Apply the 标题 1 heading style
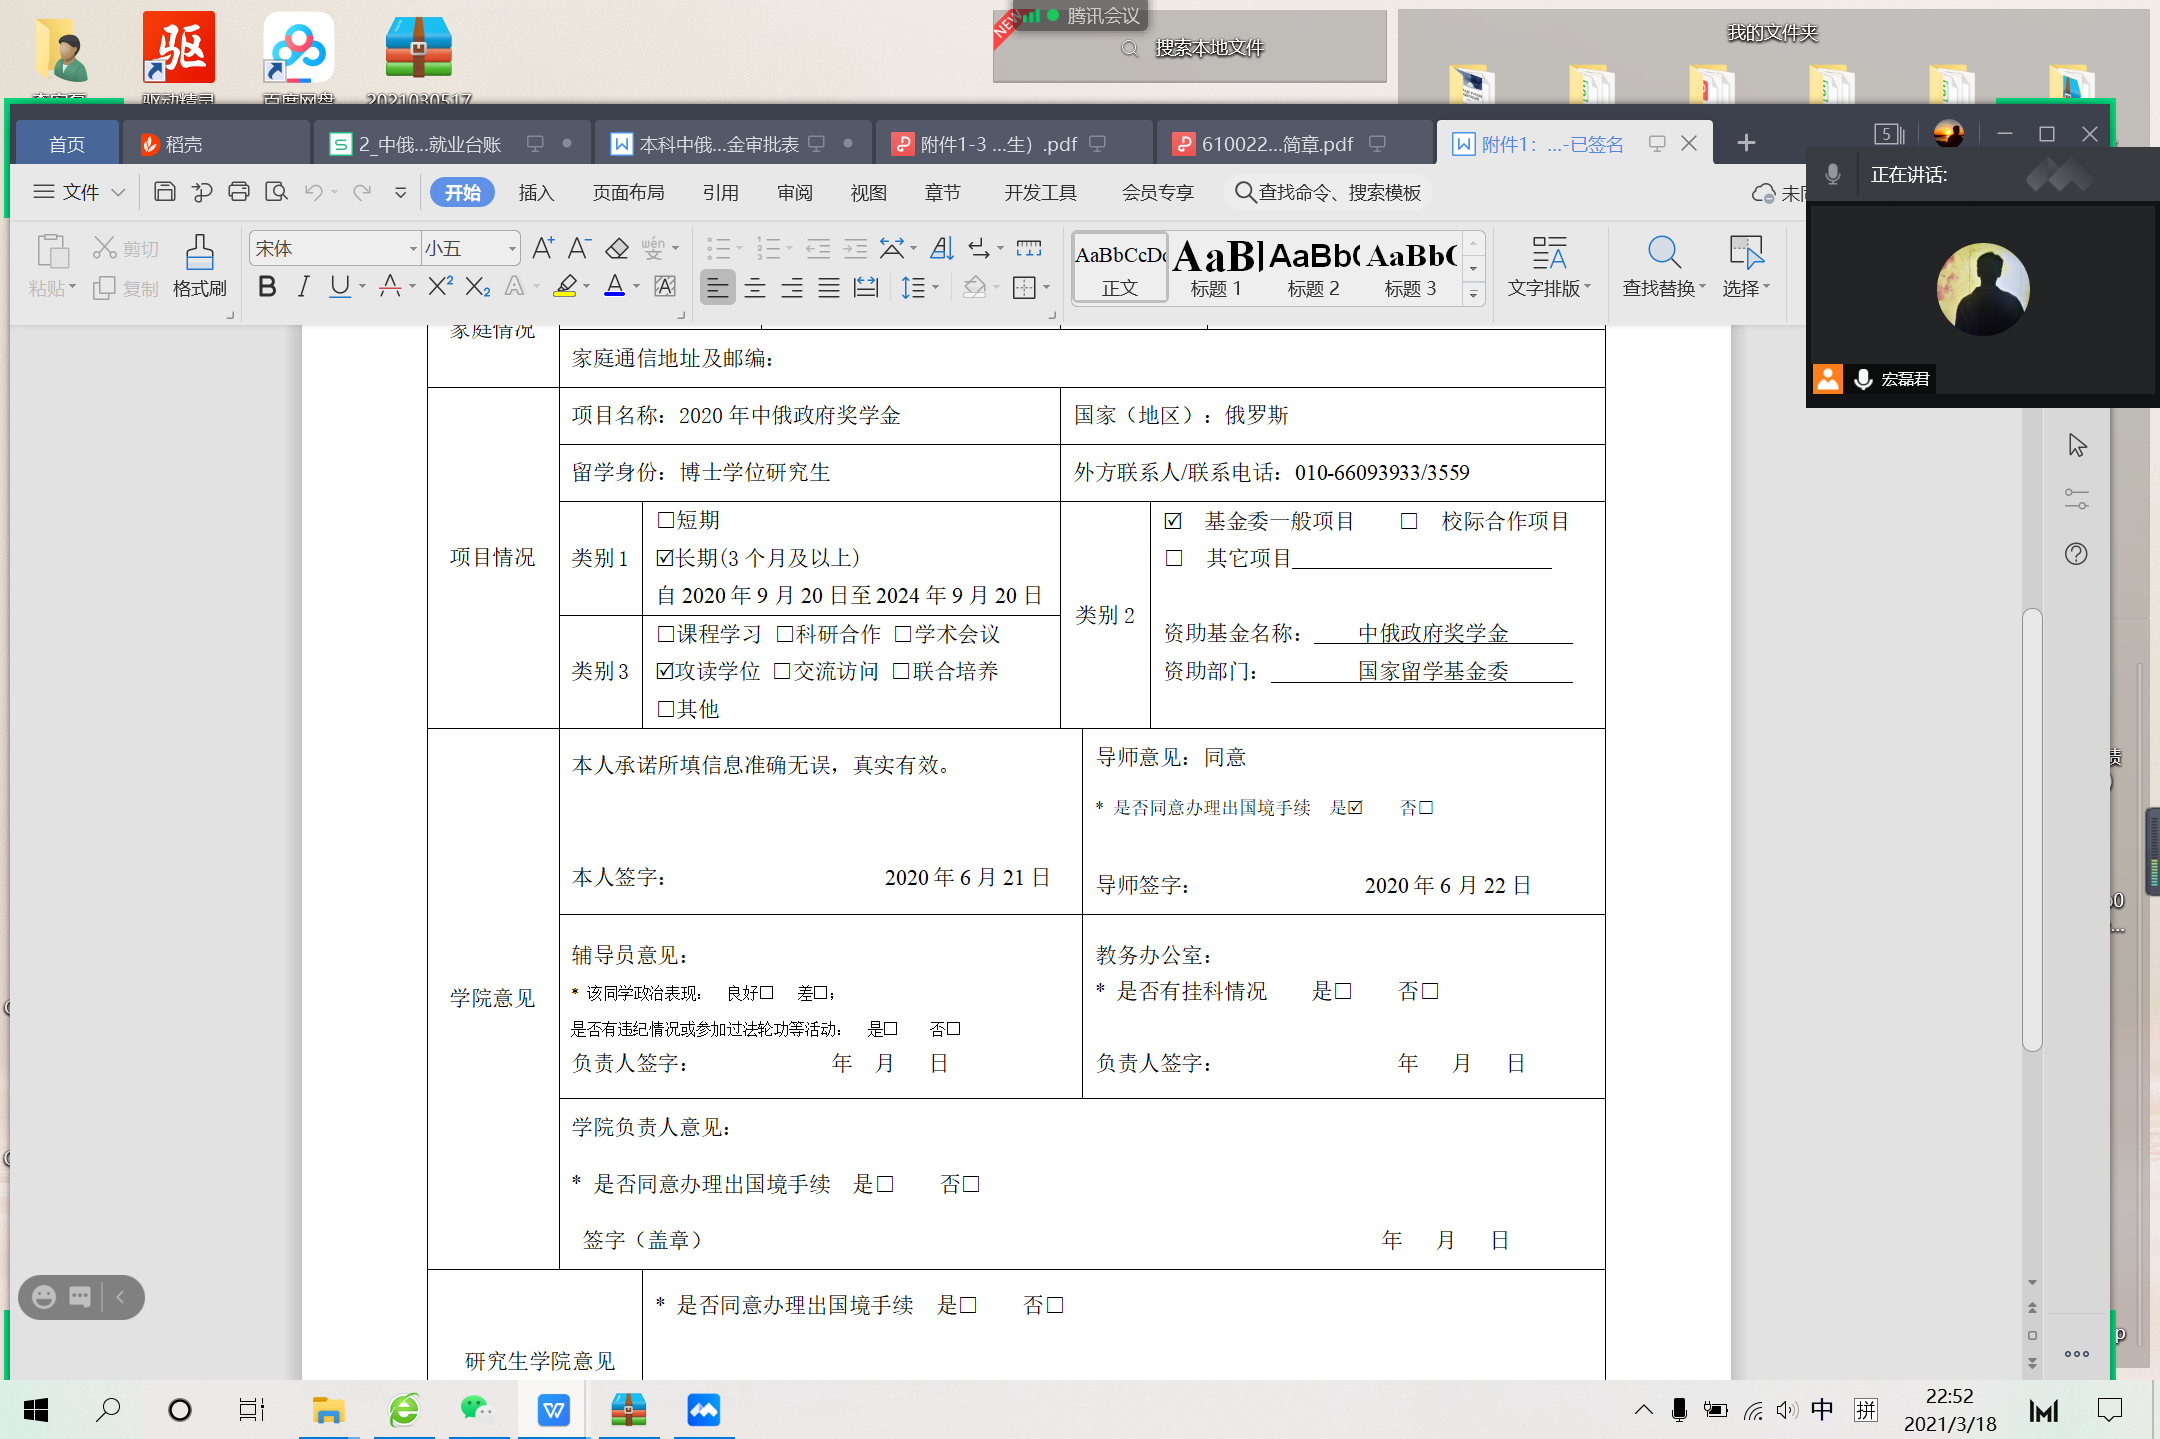2160x1439 pixels. tap(1215, 268)
